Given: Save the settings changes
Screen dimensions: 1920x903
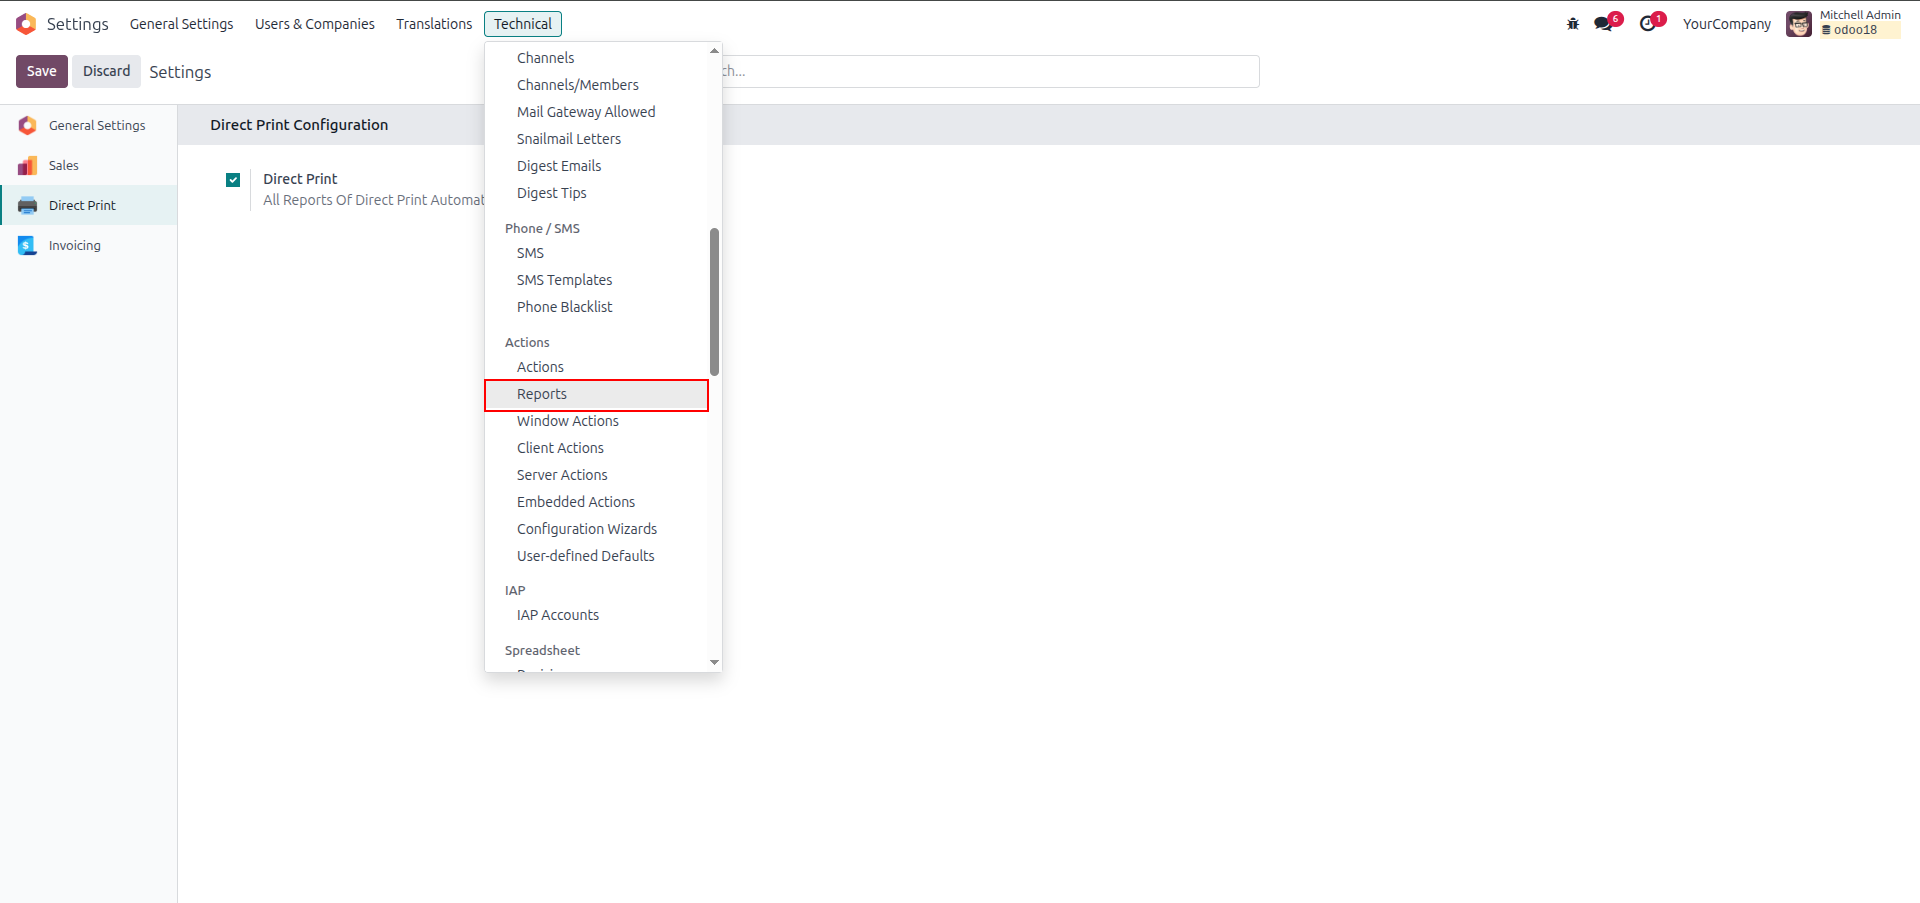Looking at the screenshot, I should [42, 71].
